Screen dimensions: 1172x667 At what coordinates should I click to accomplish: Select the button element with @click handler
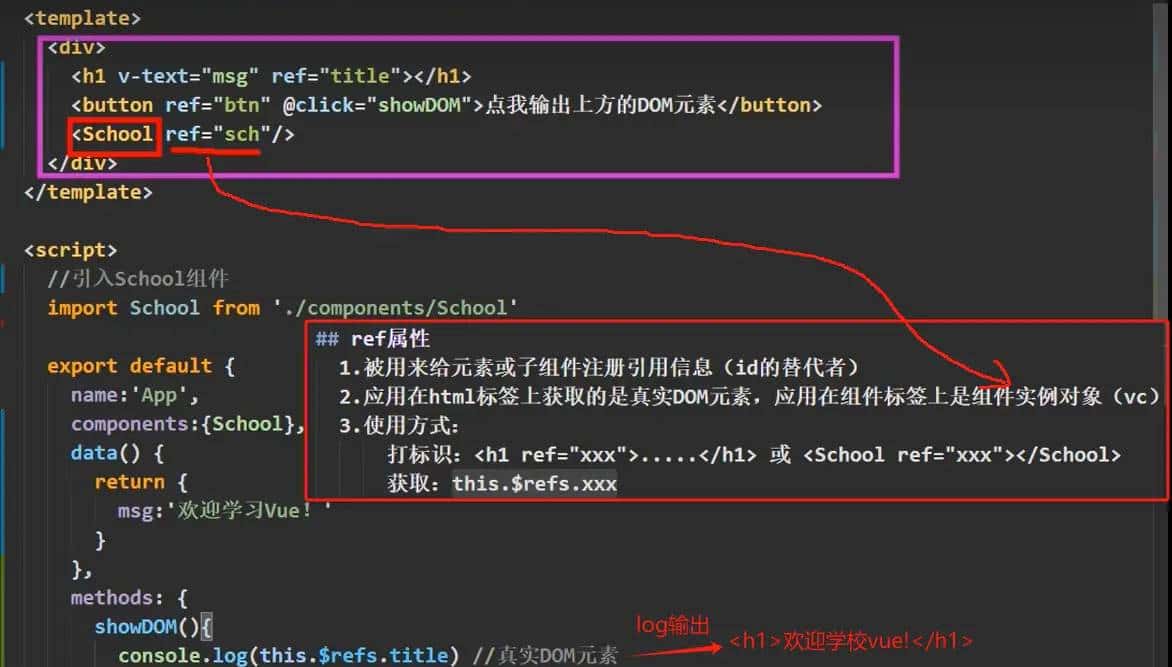[300, 104]
